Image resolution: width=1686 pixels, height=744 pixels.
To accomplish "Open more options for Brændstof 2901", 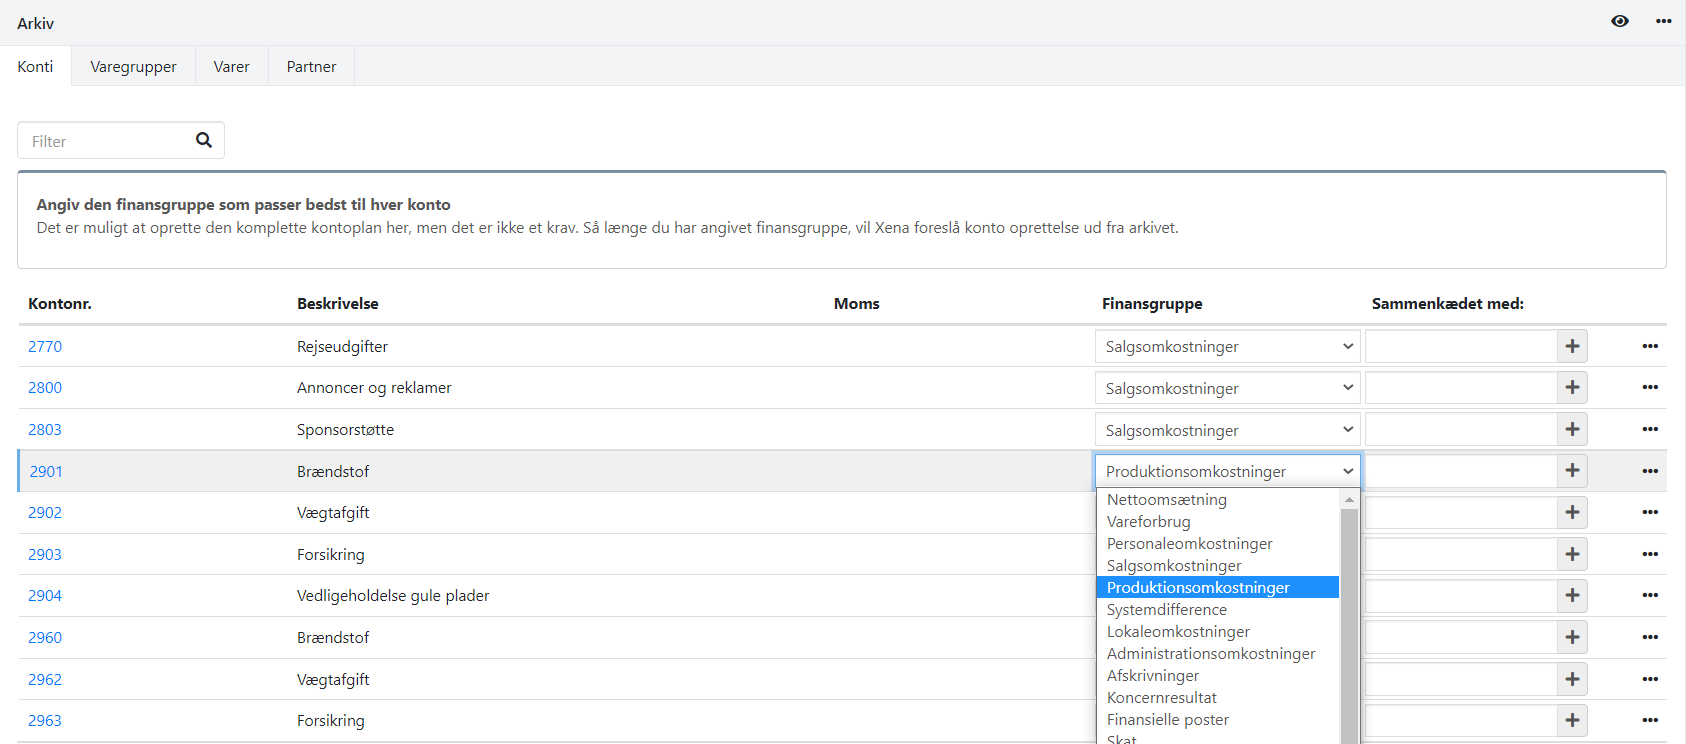I will (x=1650, y=471).
